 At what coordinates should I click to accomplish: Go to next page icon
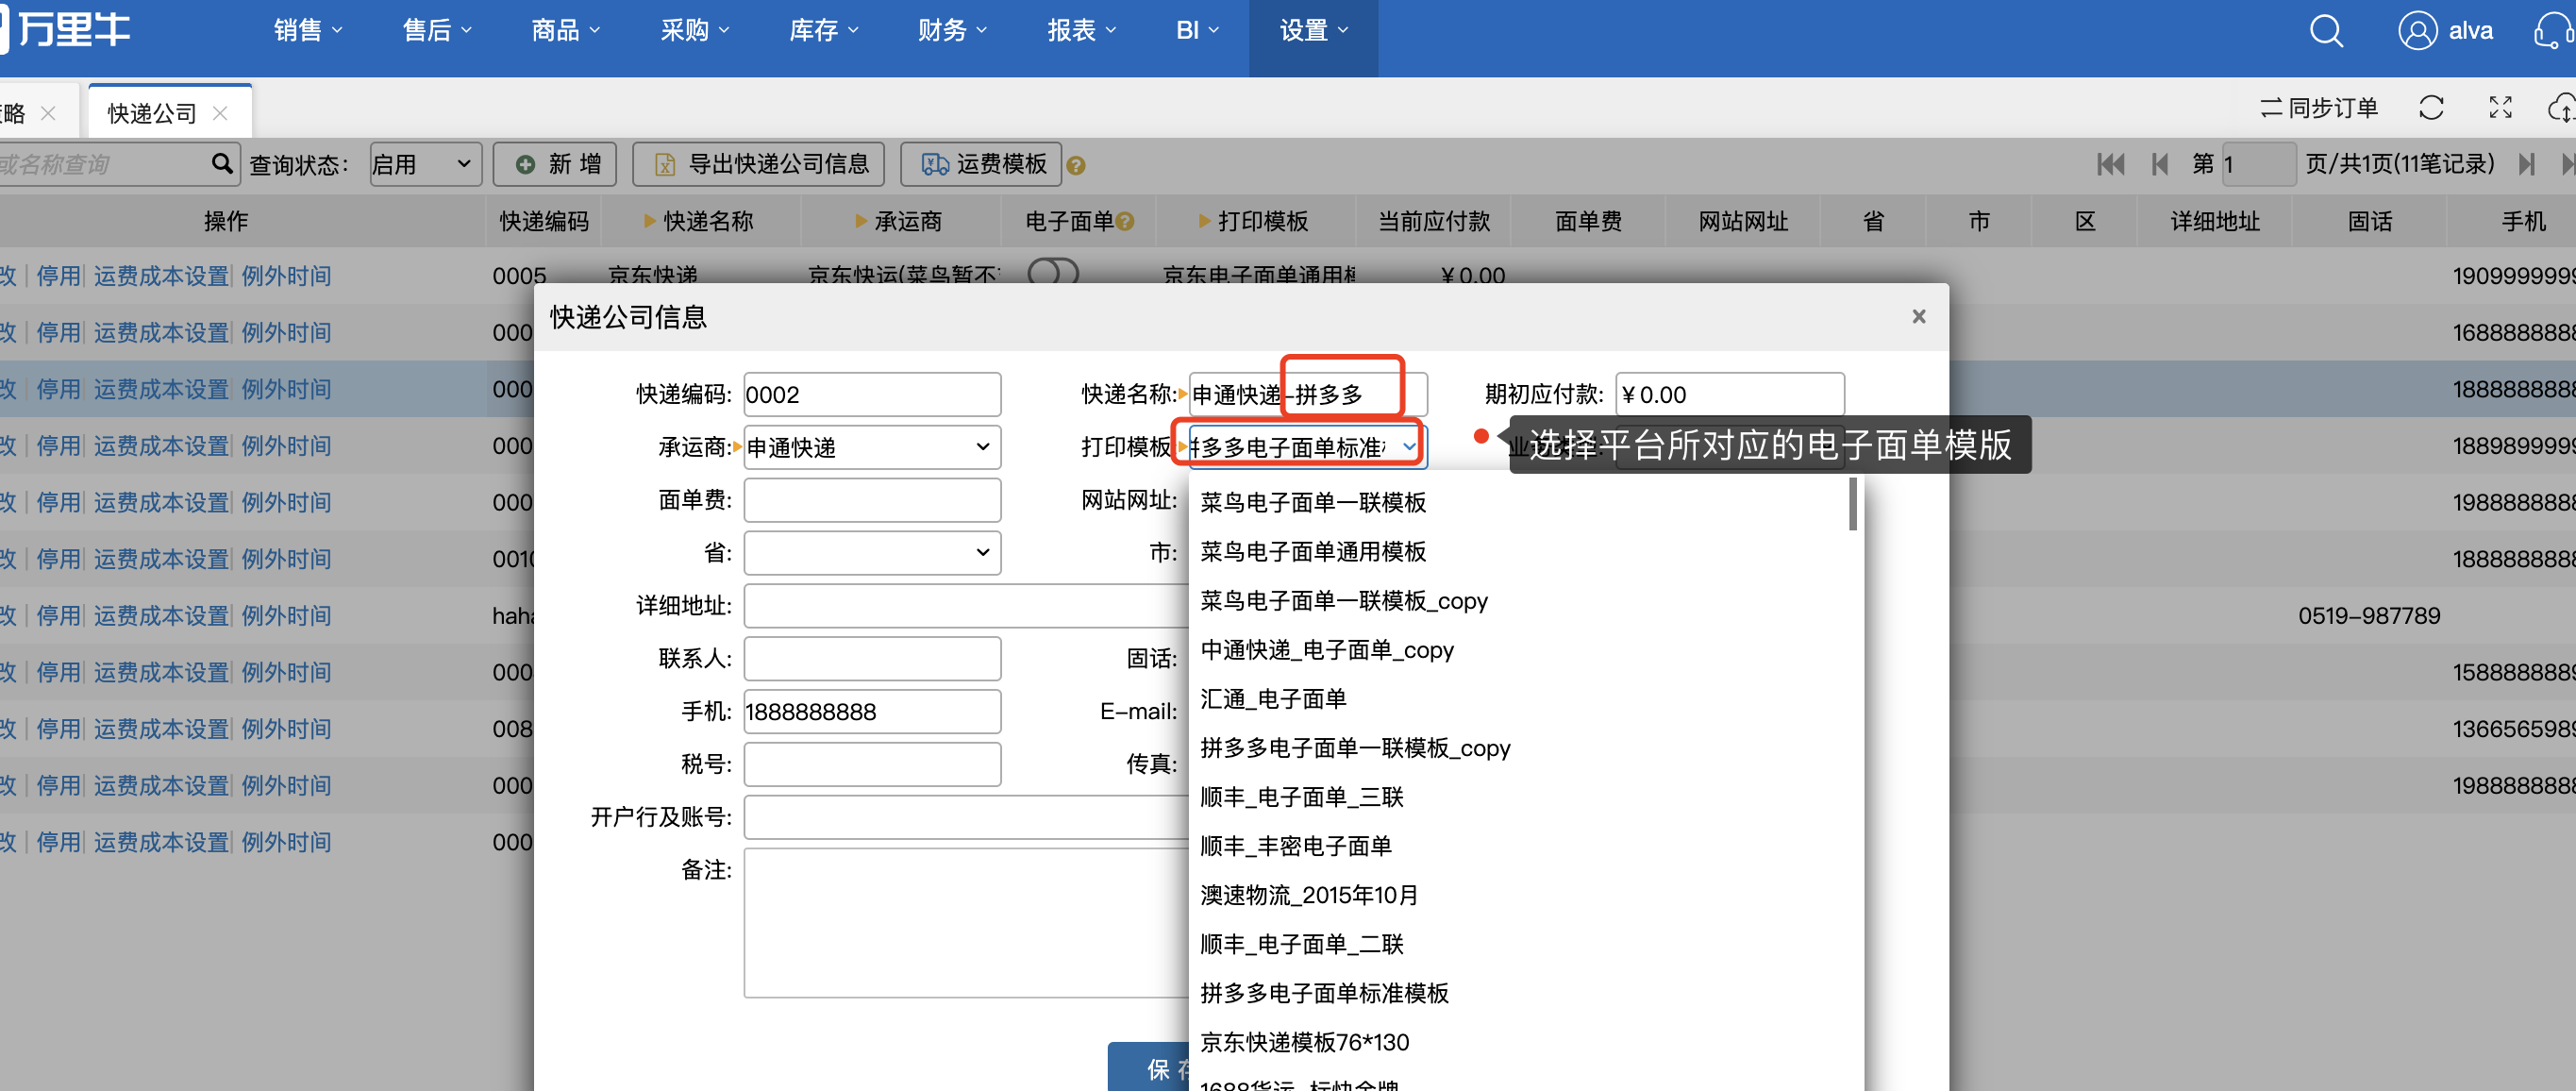[2526, 164]
